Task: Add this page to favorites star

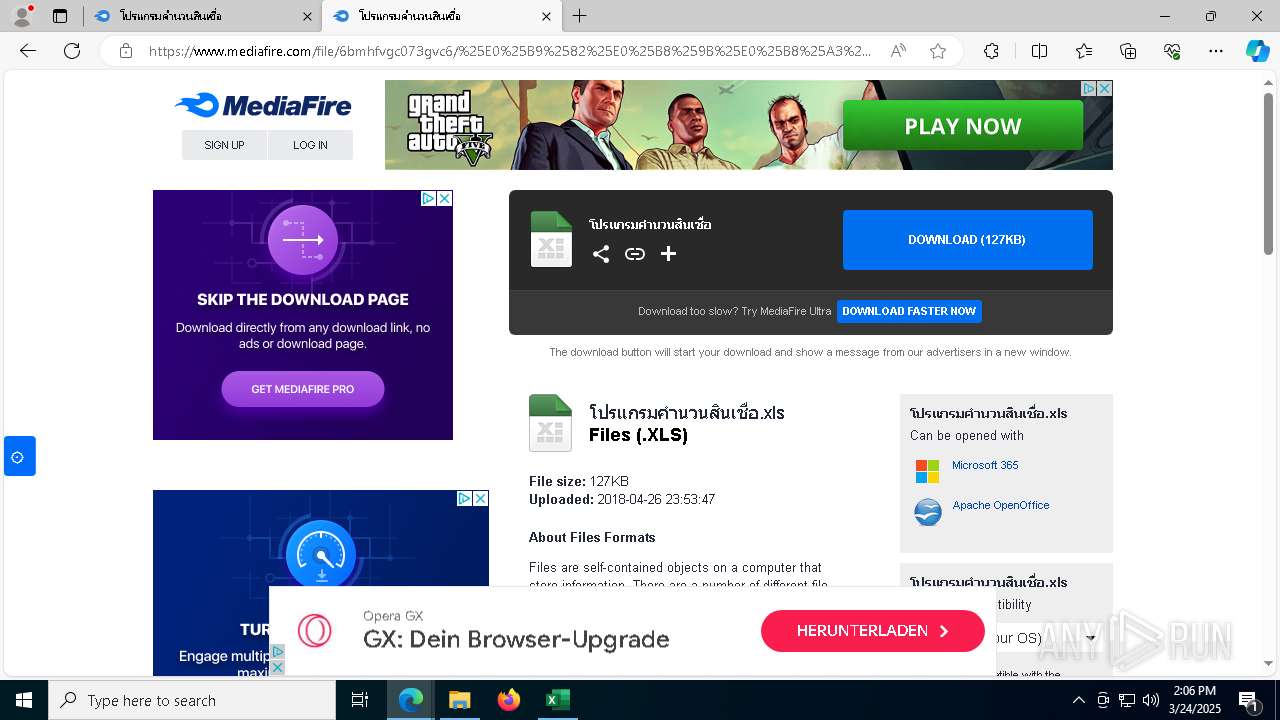Action: 938,51
